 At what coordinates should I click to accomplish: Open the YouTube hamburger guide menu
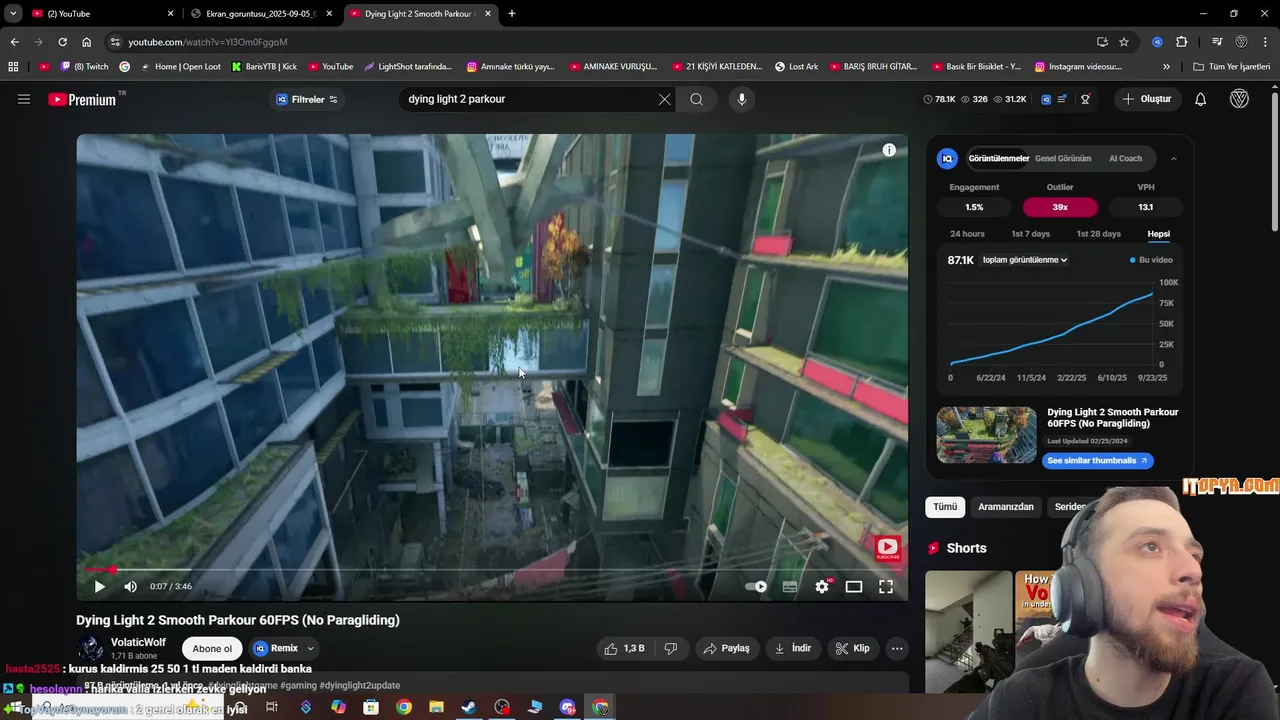coord(24,99)
